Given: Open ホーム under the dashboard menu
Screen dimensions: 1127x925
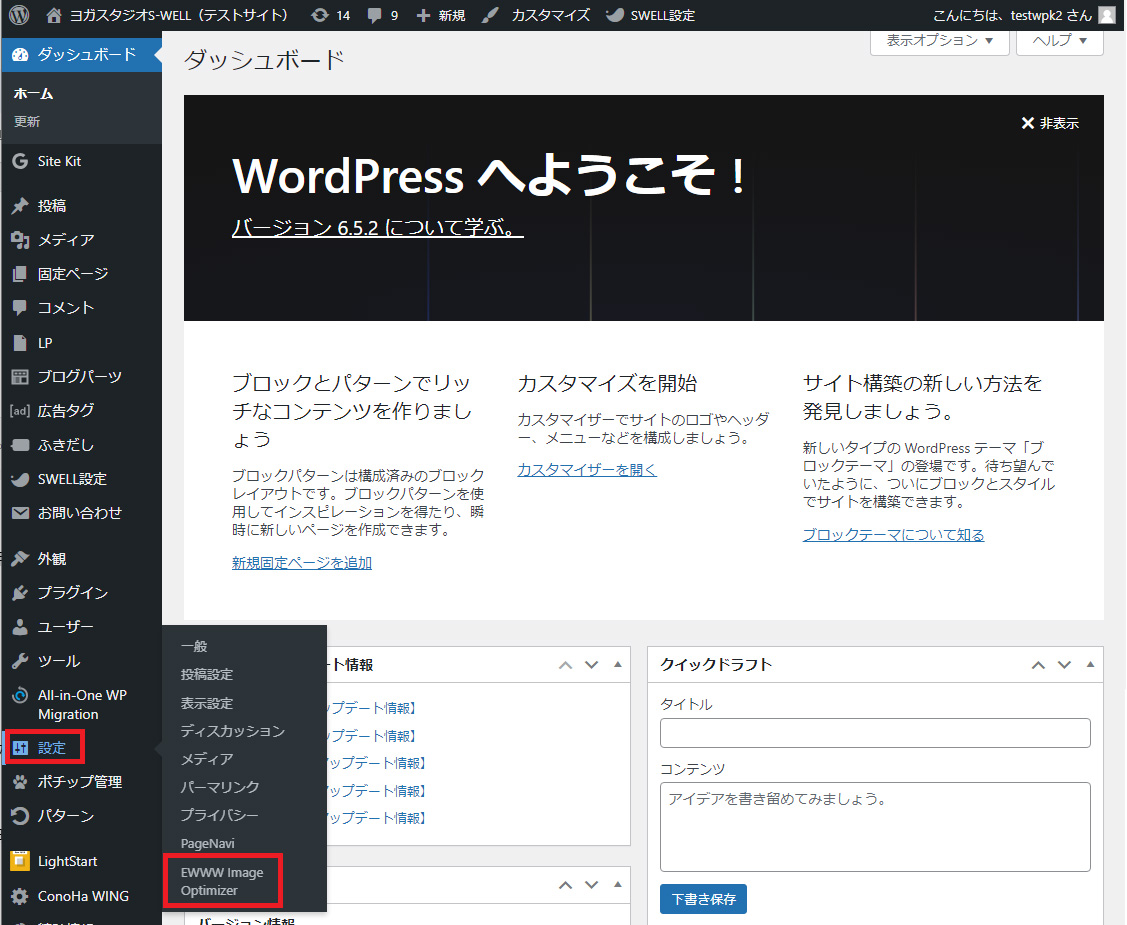Looking at the screenshot, I should pyautogui.click(x=33, y=93).
